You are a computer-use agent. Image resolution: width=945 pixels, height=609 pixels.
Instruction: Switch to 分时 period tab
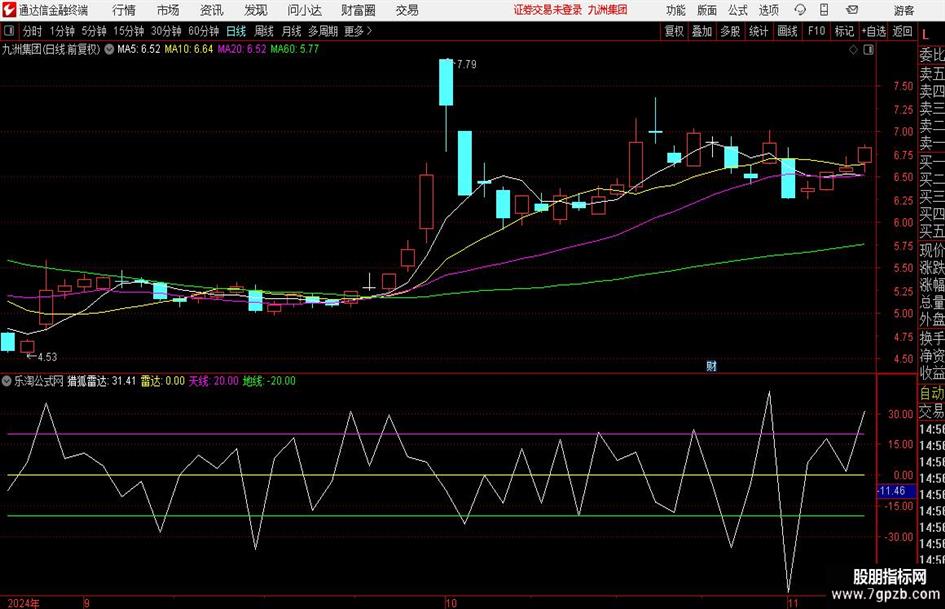[x=32, y=31]
